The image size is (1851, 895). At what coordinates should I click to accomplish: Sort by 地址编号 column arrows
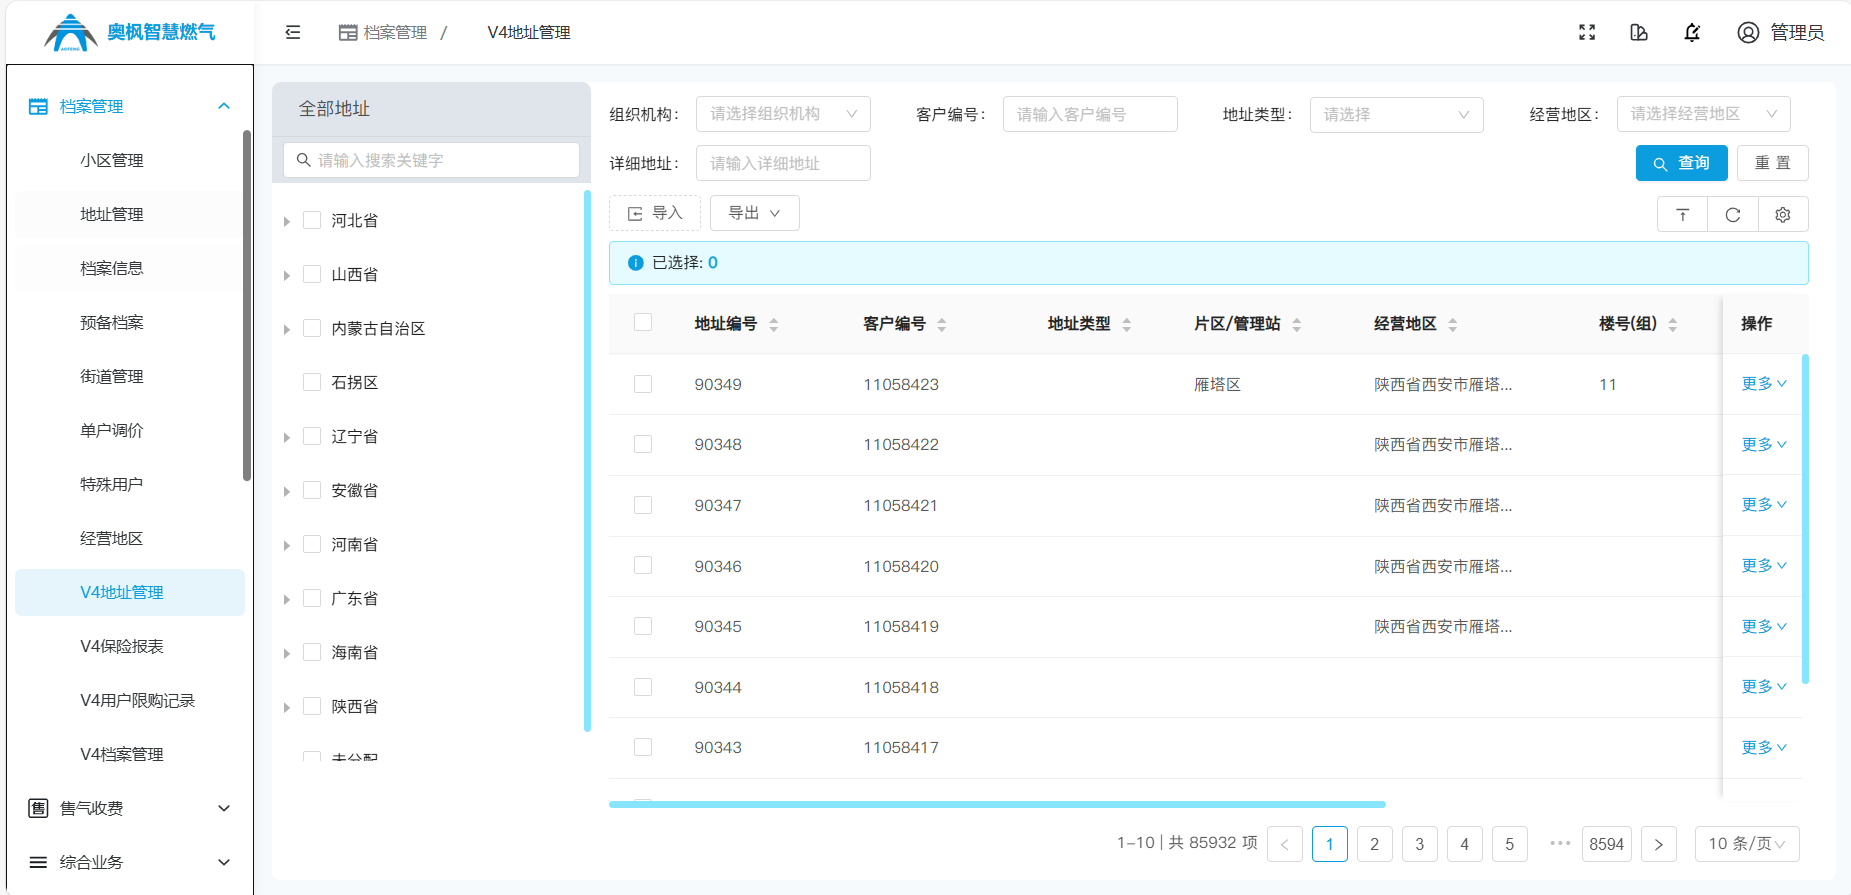click(774, 324)
